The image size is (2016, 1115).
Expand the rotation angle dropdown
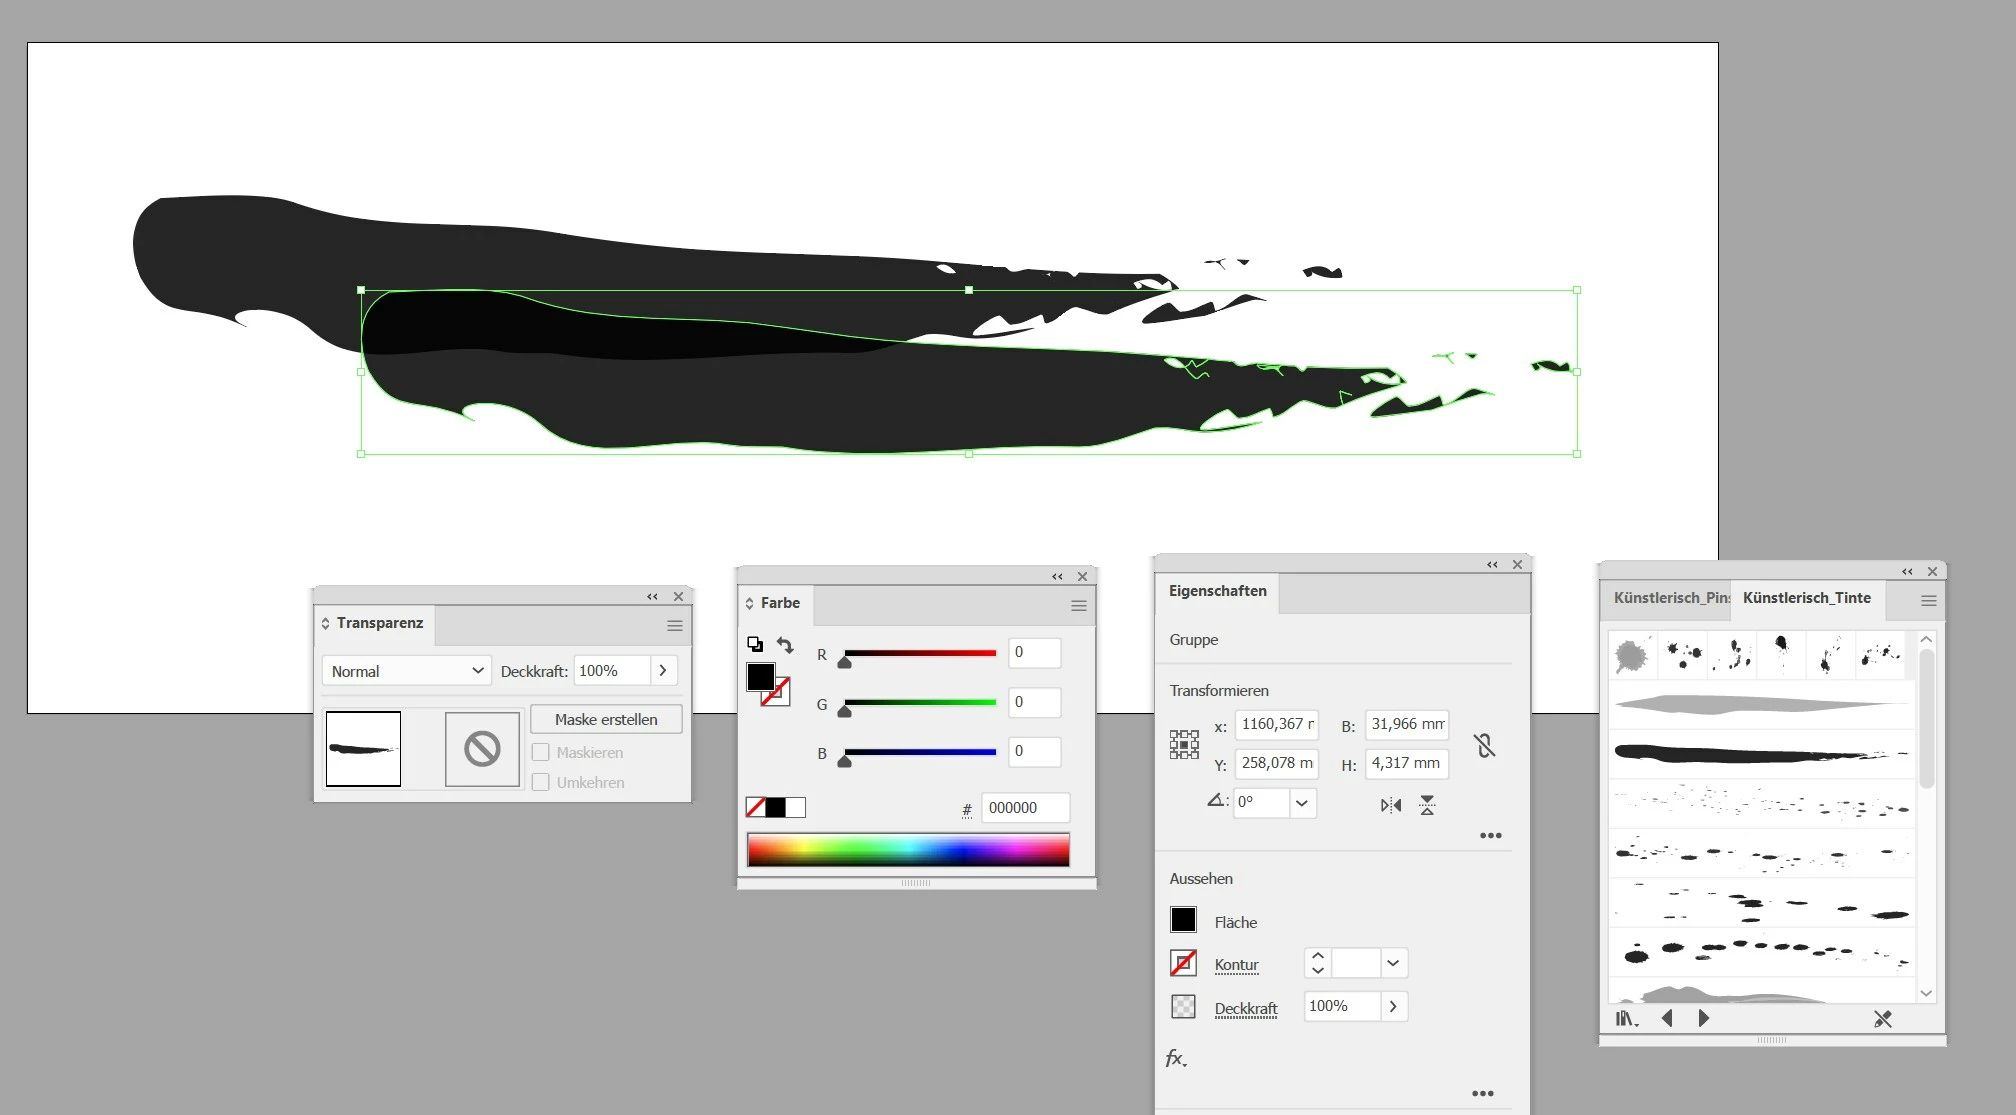(1301, 803)
